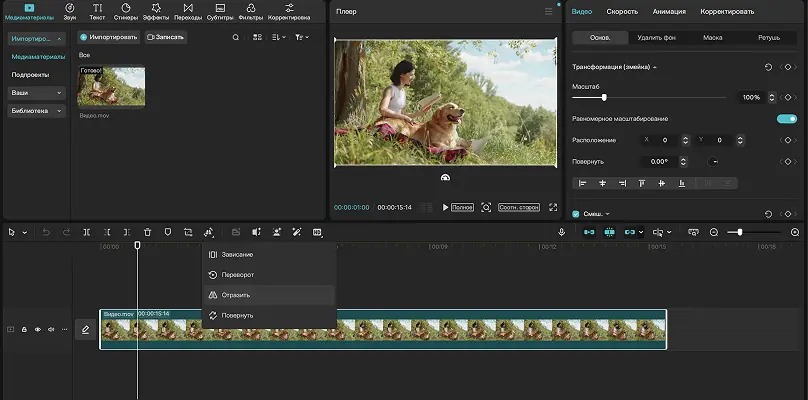
Task: Click the align top icon in alignment bar
Action: pyautogui.click(x=642, y=183)
